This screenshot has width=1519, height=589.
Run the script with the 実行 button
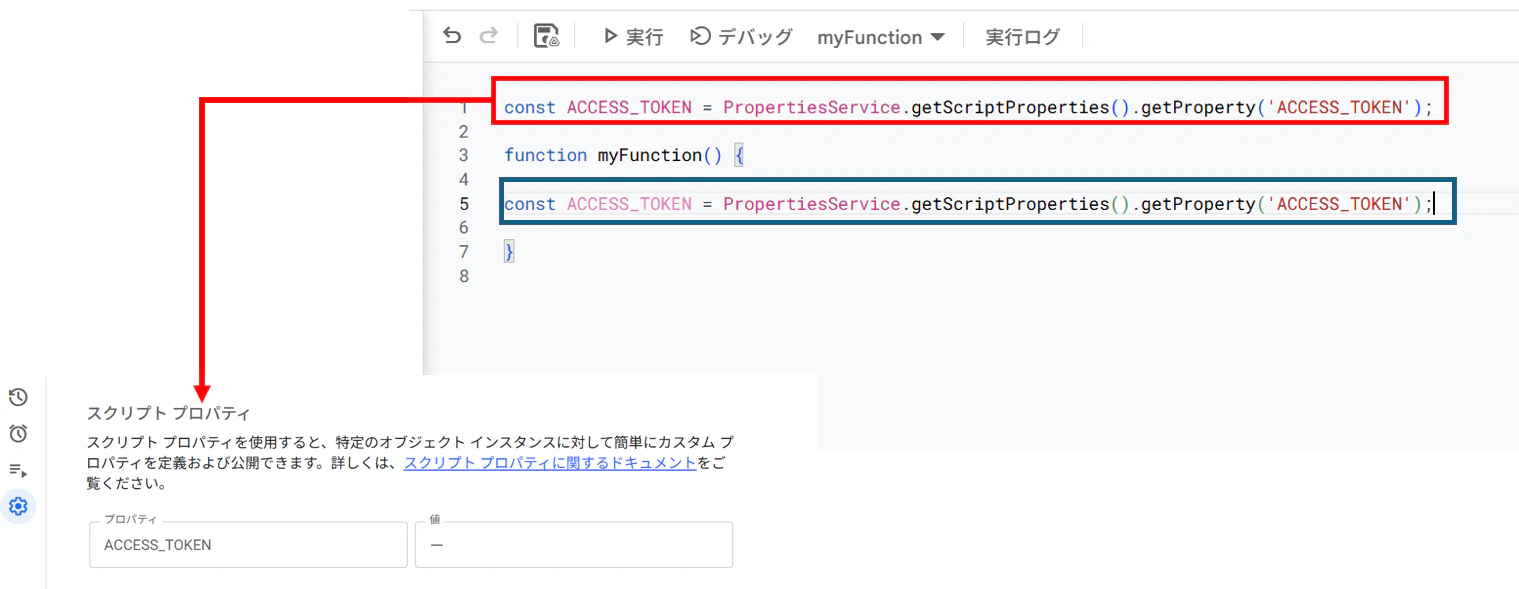[633, 37]
